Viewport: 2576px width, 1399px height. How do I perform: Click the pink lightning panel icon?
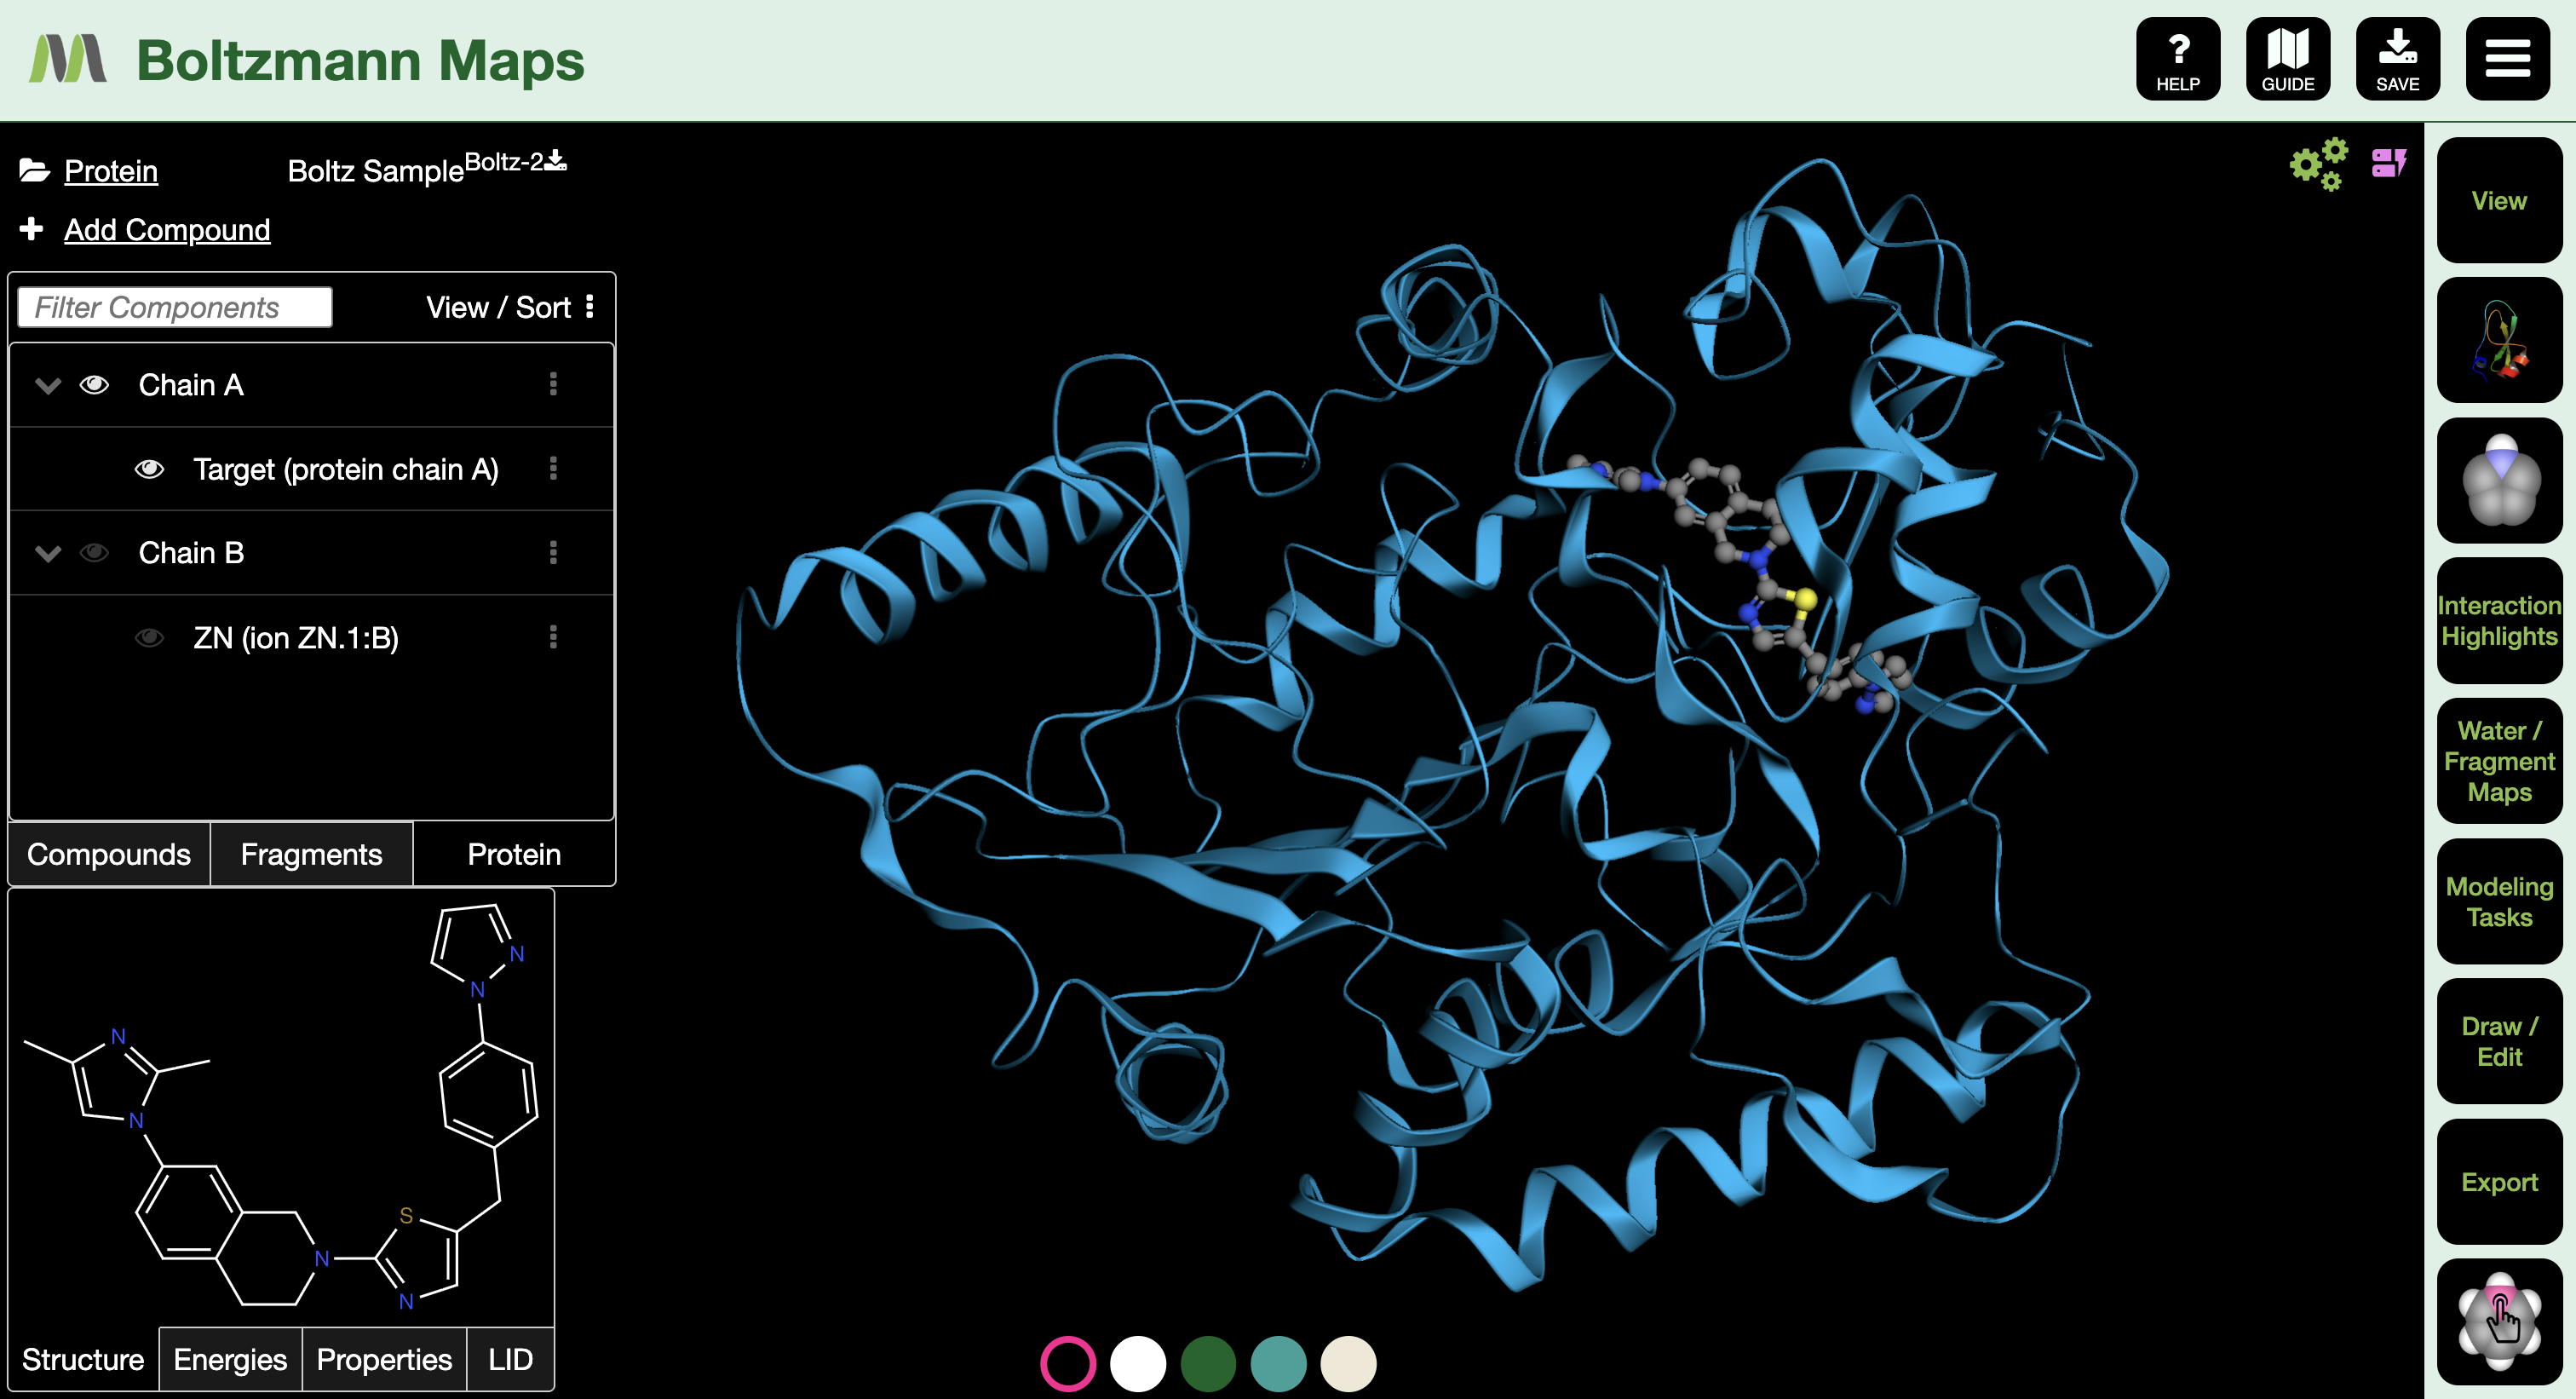coord(2388,163)
